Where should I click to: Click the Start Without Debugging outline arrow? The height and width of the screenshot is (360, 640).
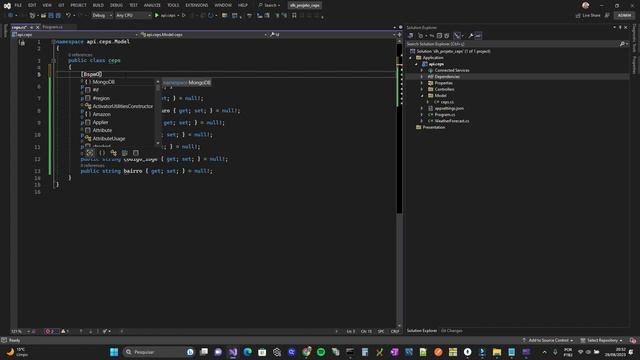tap(184, 16)
